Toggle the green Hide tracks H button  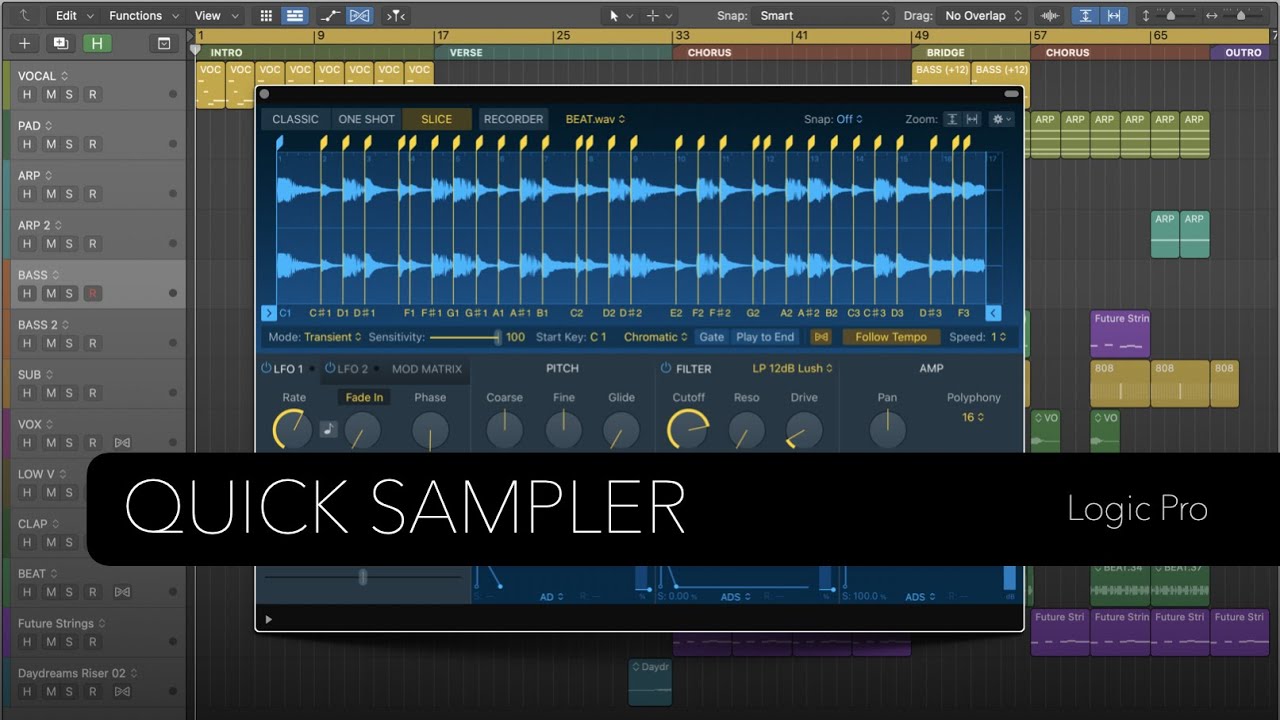[x=97, y=43]
